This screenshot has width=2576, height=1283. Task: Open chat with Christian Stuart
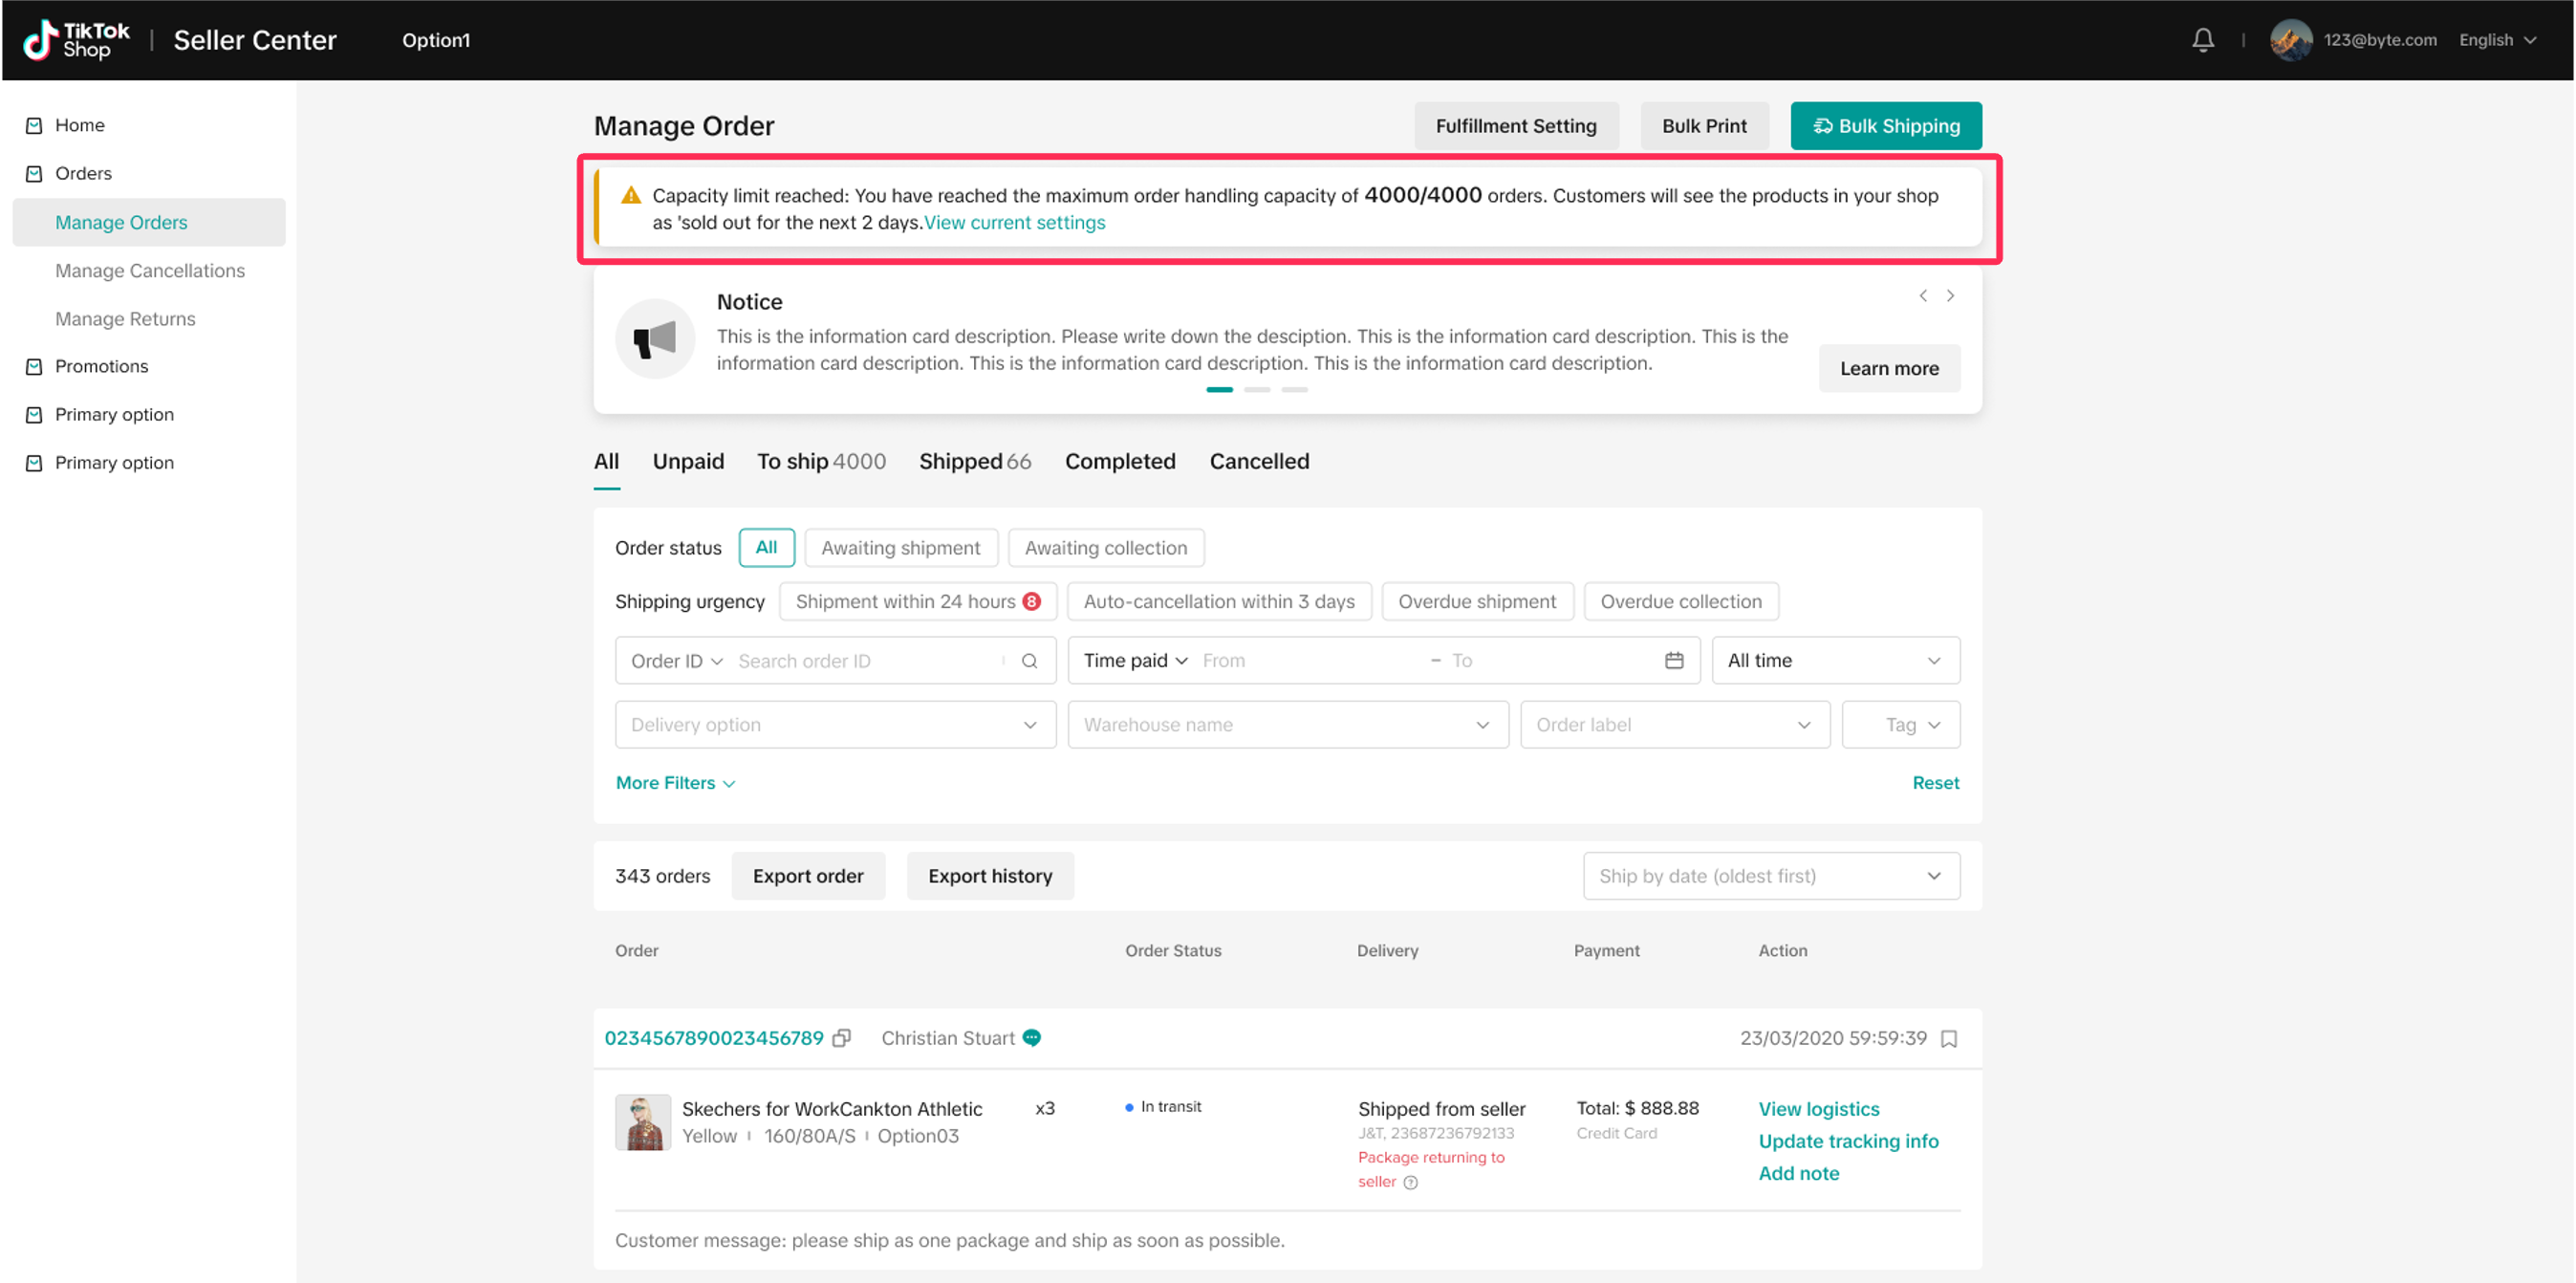pyautogui.click(x=1032, y=1038)
